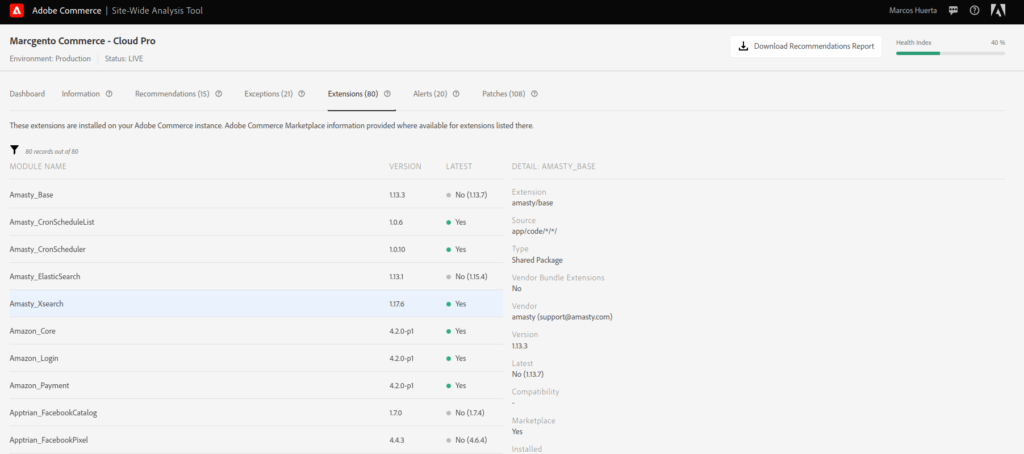The height and width of the screenshot is (454, 1024).
Task: Click the Adobe logo at header right
Action: click(x=998, y=10)
